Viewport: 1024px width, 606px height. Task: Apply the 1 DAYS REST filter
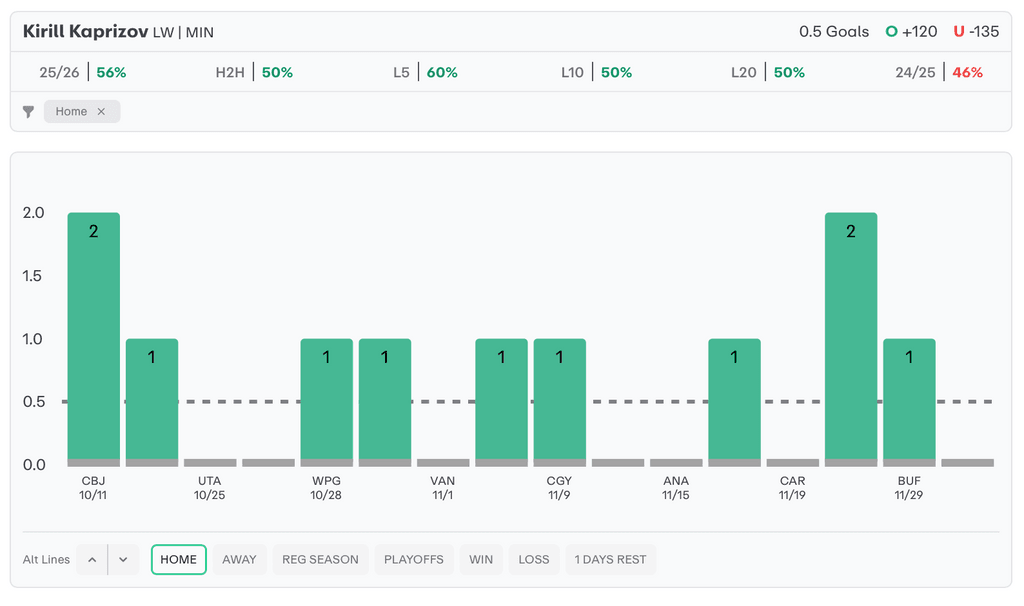click(x=610, y=560)
